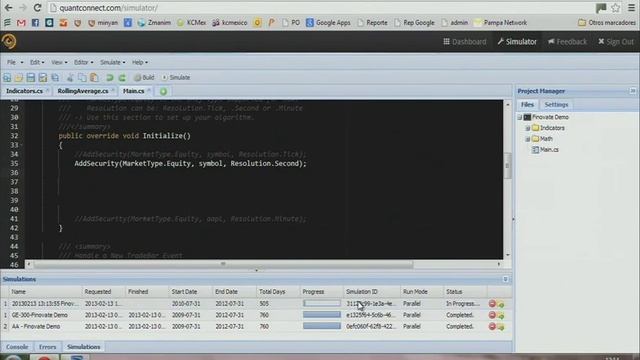
Task: Click the browser back arrow
Action: point(8,8)
